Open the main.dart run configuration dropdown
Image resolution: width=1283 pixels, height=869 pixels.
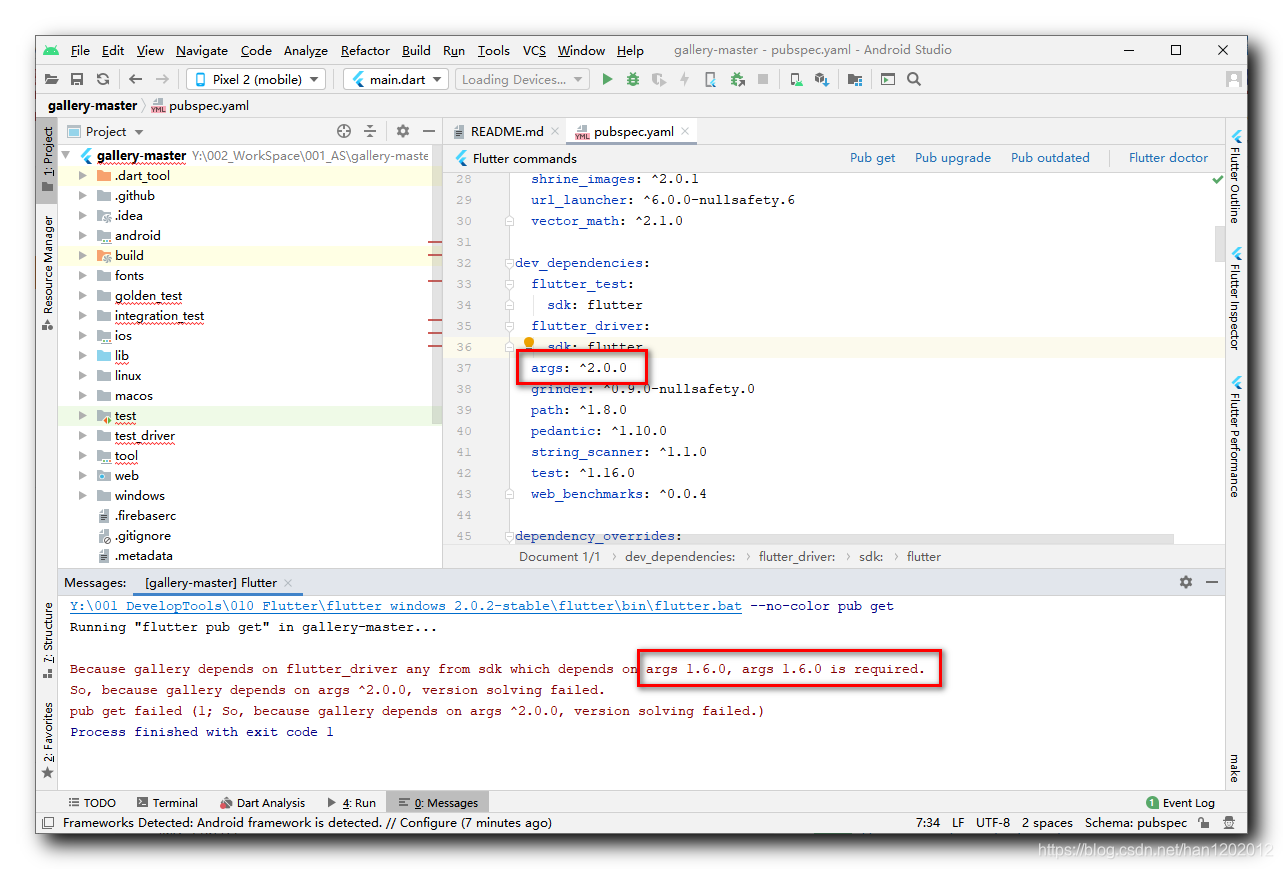[x=395, y=78]
